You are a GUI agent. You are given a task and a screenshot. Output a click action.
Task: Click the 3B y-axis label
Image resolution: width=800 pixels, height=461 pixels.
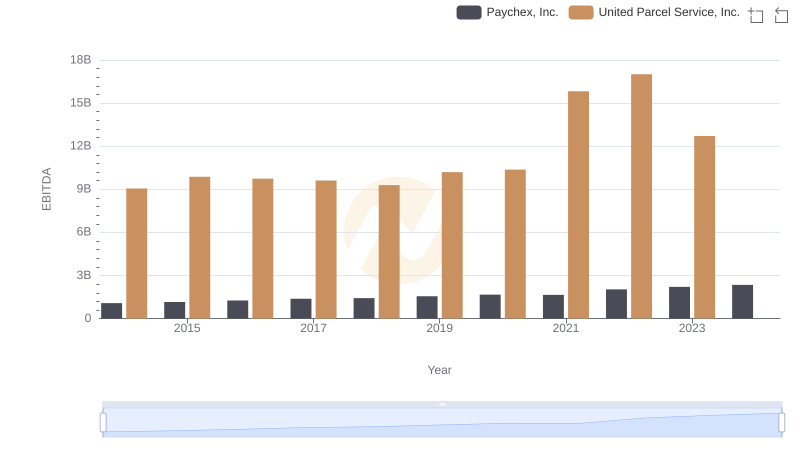click(84, 275)
